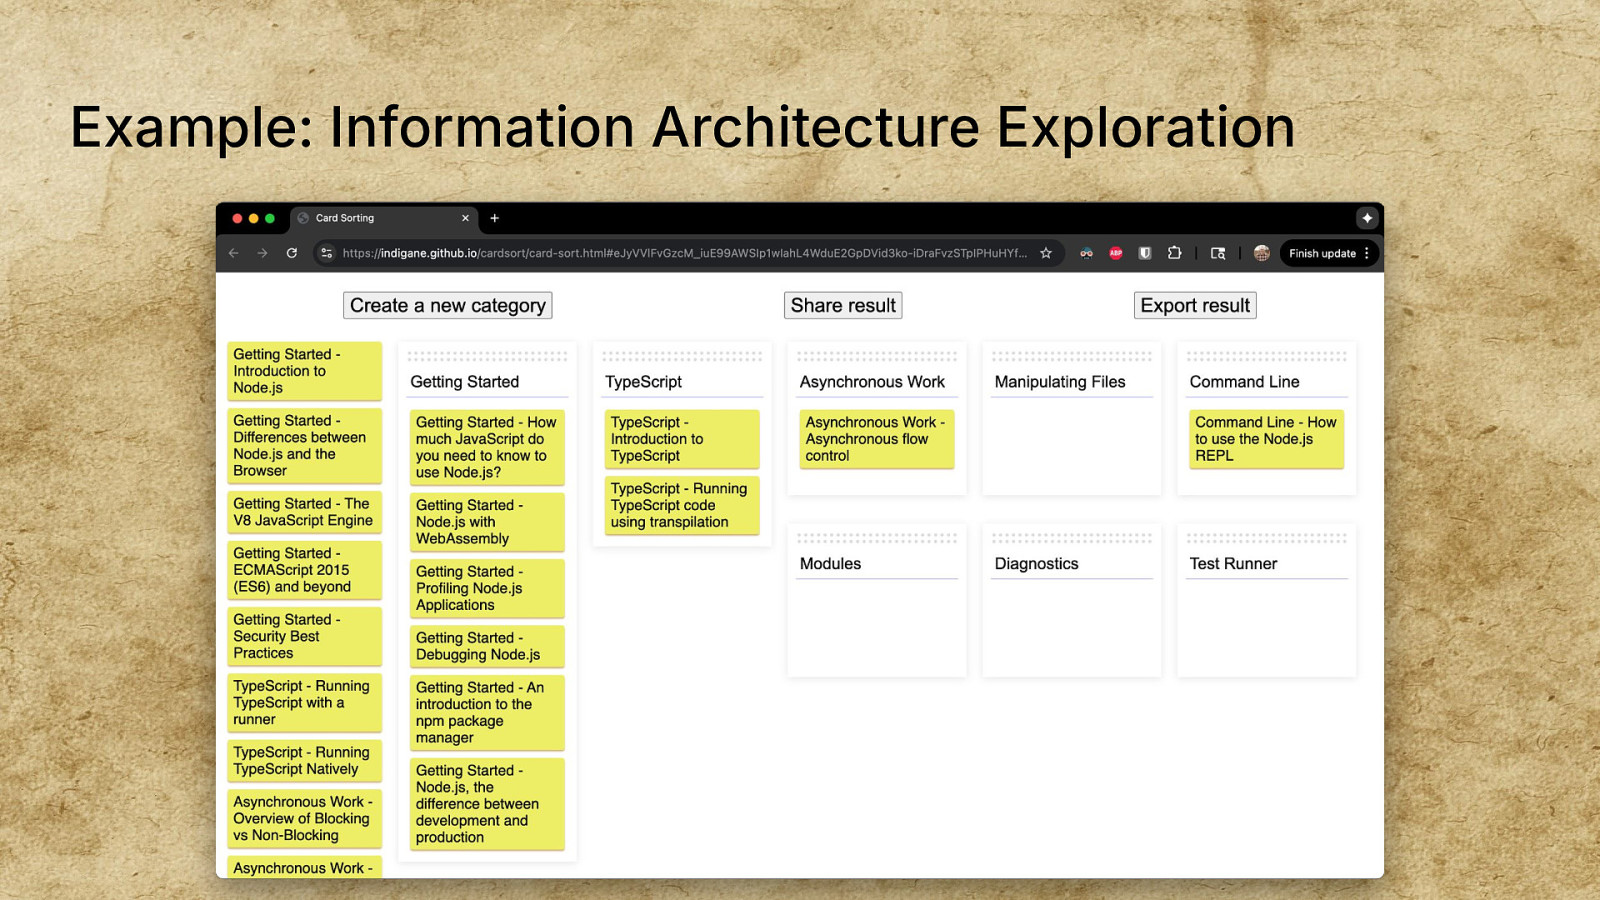Click the Export result button
The image size is (1600, 900).
[1195, 305]
